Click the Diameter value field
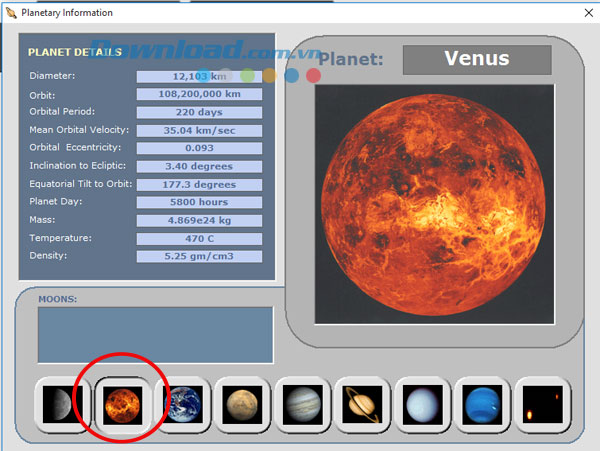Viewport: 600px width, 451px height. [199, 76]
